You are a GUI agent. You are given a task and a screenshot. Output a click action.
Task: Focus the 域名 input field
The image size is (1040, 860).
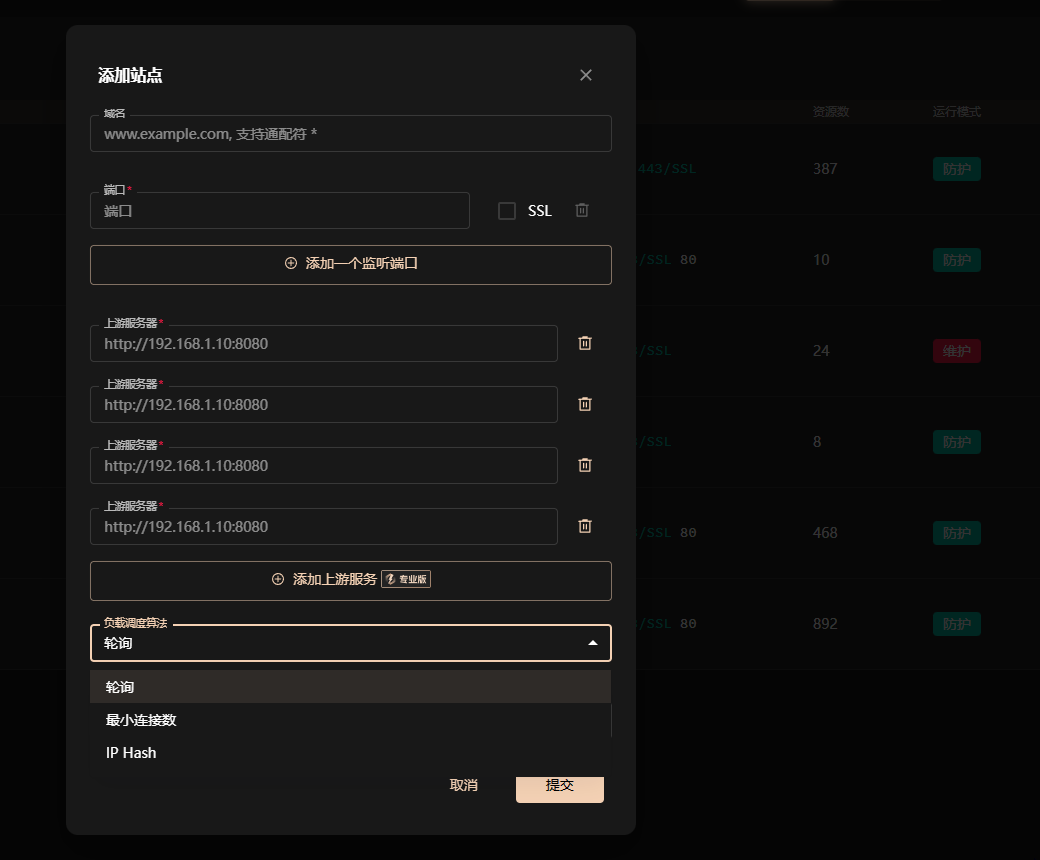coord(351,134)
